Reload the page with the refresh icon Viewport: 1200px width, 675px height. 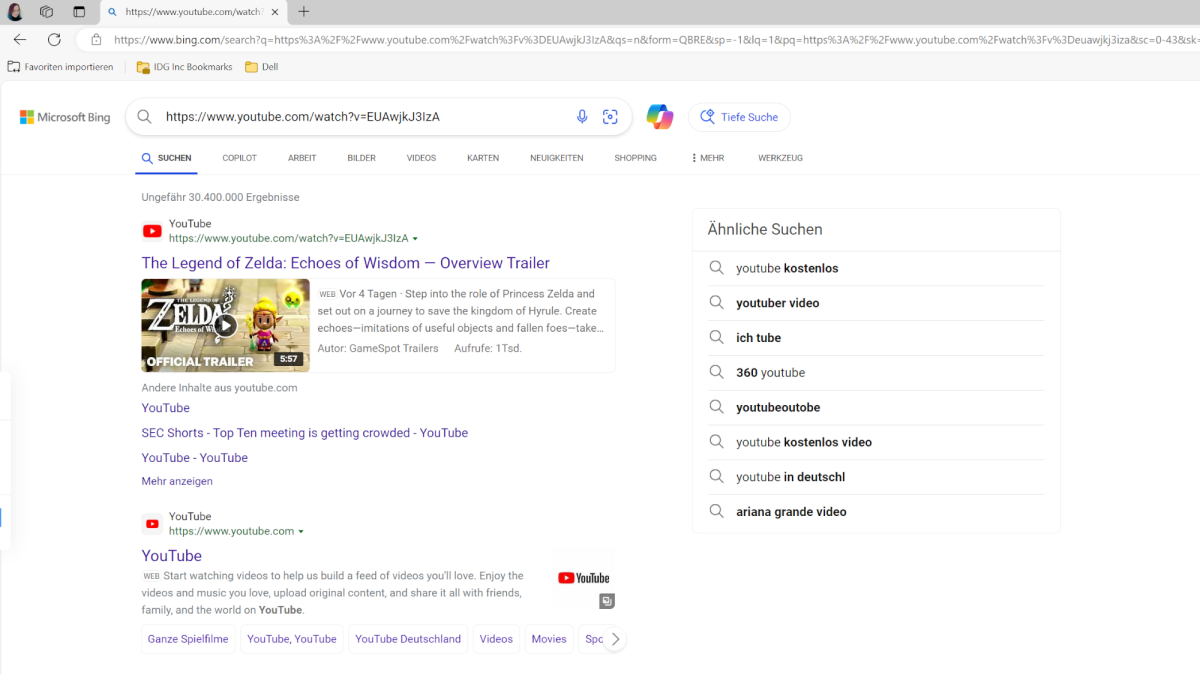pyautogui.click(x=55, y=40)
